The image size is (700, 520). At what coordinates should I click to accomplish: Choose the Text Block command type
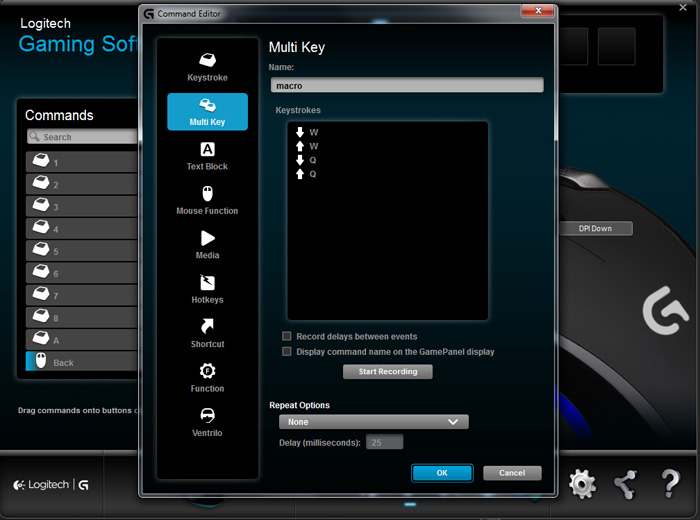point(207,156)
